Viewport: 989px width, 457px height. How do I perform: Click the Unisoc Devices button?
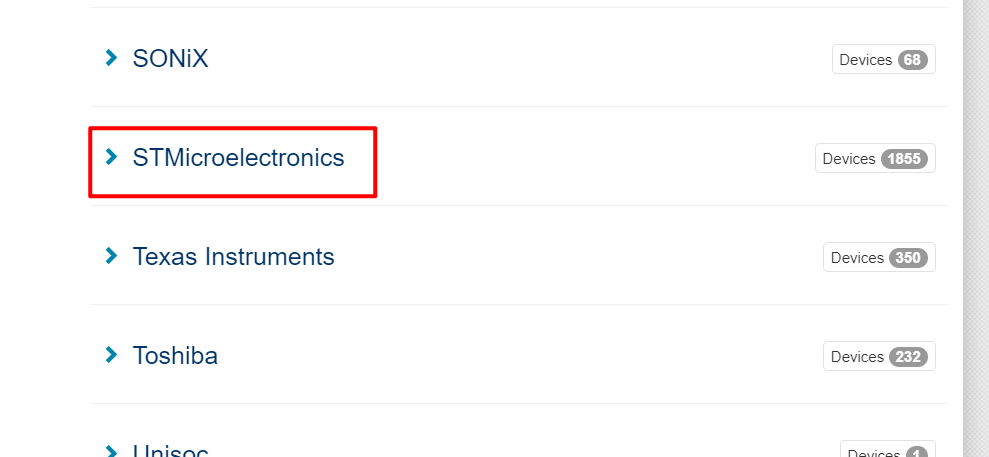pyautogui.click(x=888, y=449)
